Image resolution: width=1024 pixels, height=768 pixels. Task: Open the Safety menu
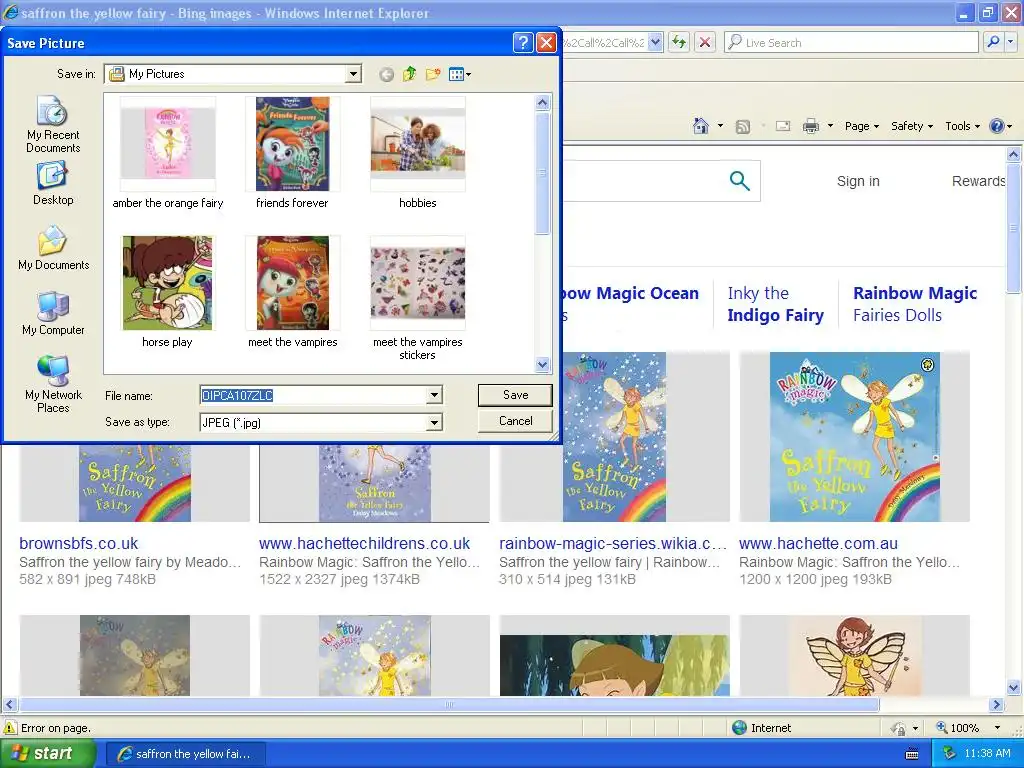point(912,126)
